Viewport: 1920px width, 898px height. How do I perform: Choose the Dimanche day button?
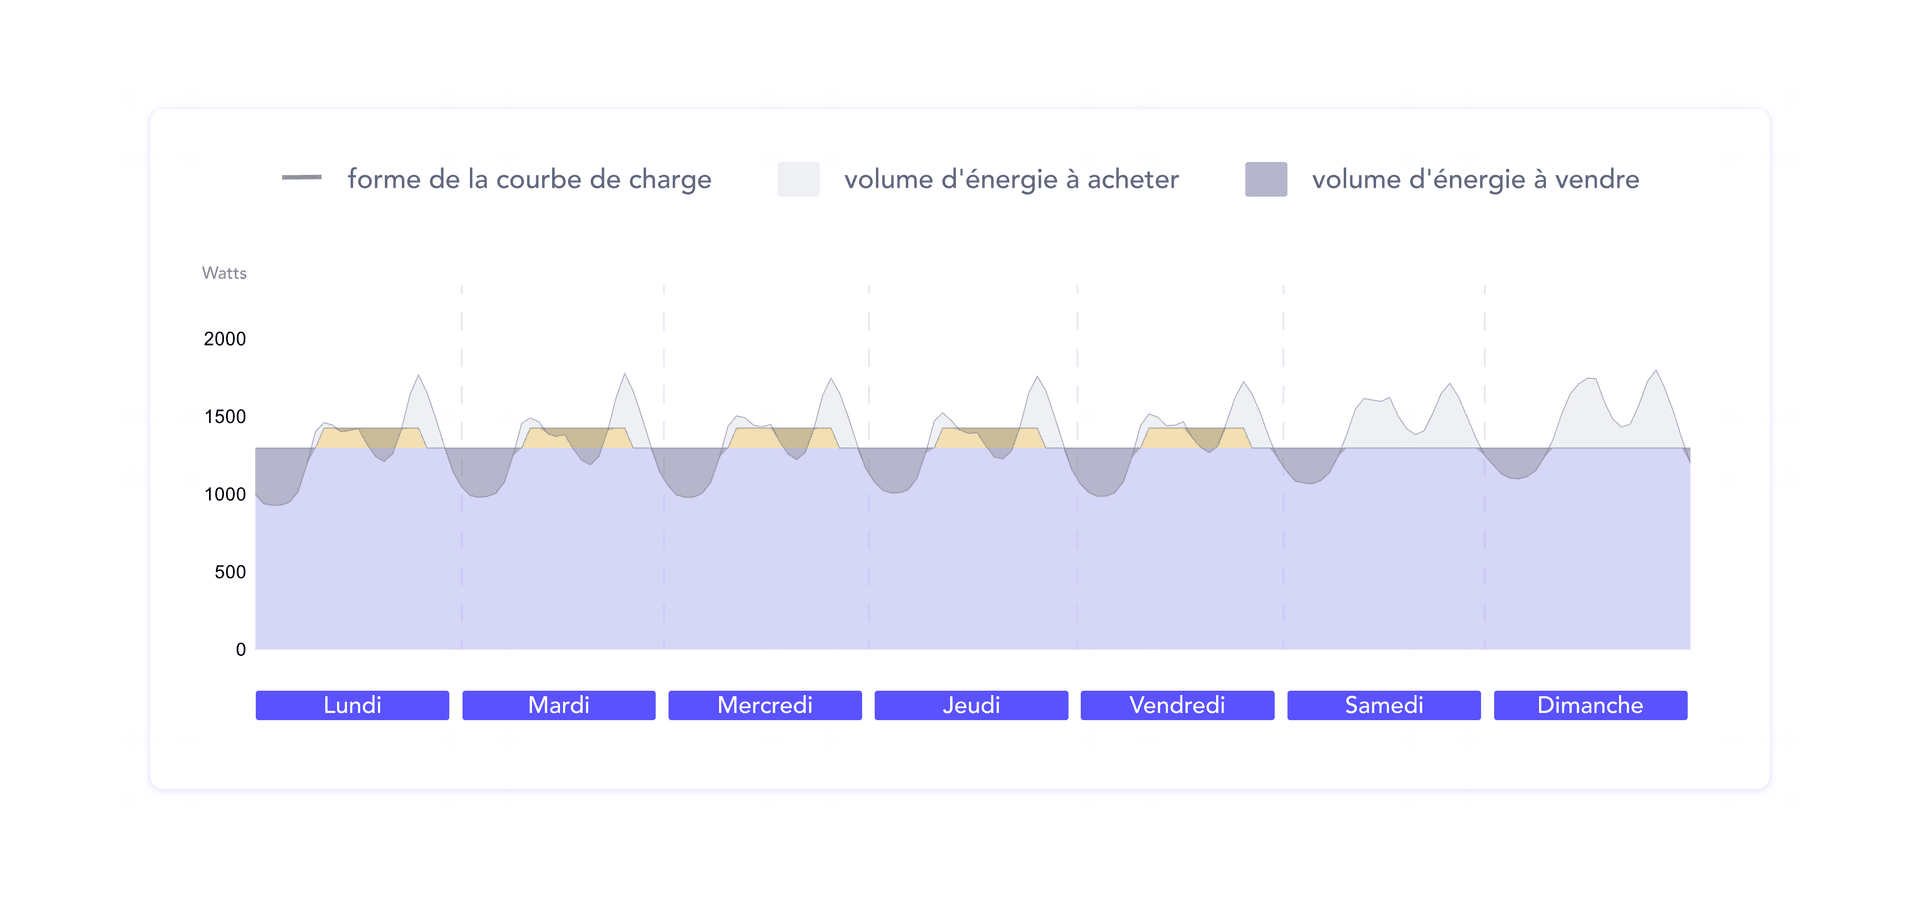pyautogui.click(x=1590, y=705)
